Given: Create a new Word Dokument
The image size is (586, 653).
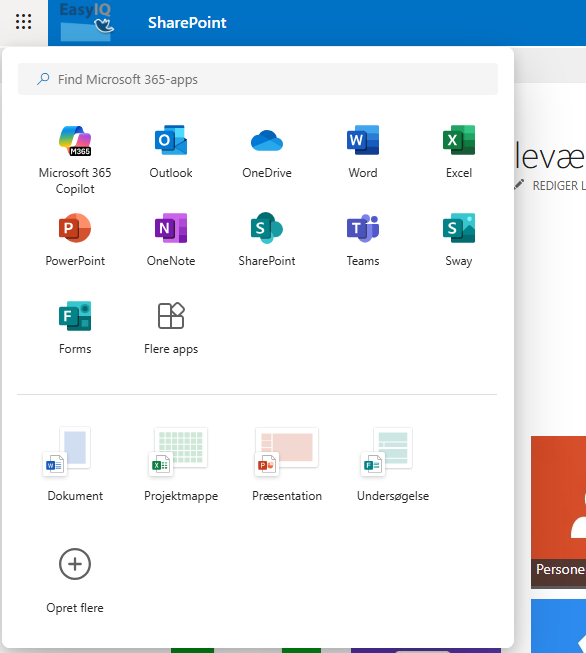Looking at the screenshot, I should 75,464.
